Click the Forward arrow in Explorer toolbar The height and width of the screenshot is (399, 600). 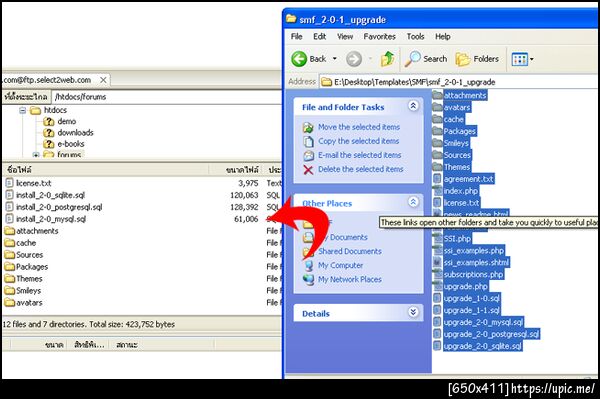pyautogui.click(x=354, y=59)
